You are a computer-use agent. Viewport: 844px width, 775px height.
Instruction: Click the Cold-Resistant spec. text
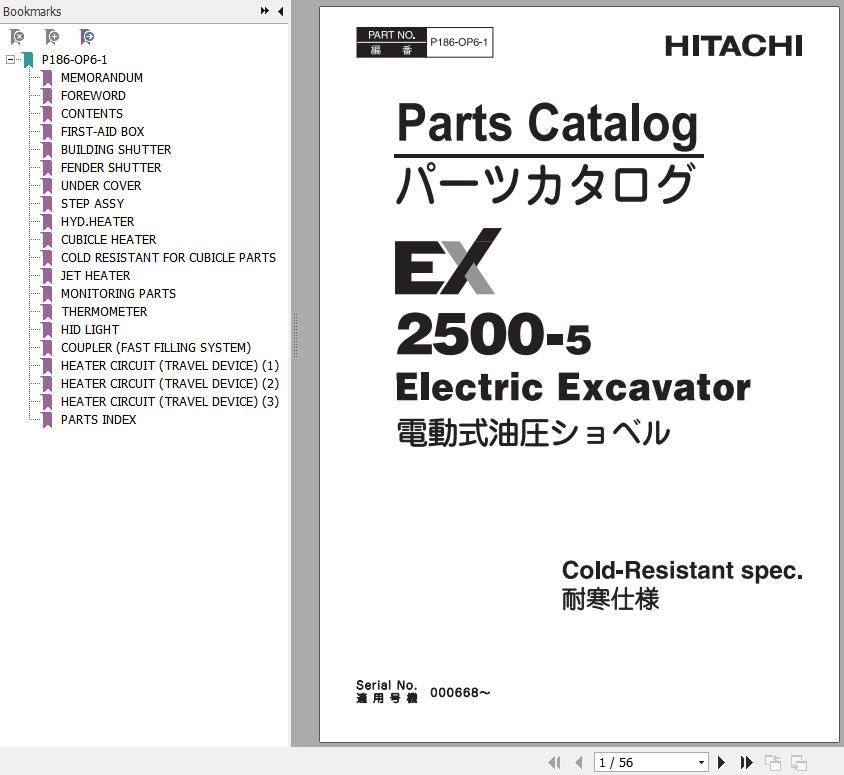[682, 570]
